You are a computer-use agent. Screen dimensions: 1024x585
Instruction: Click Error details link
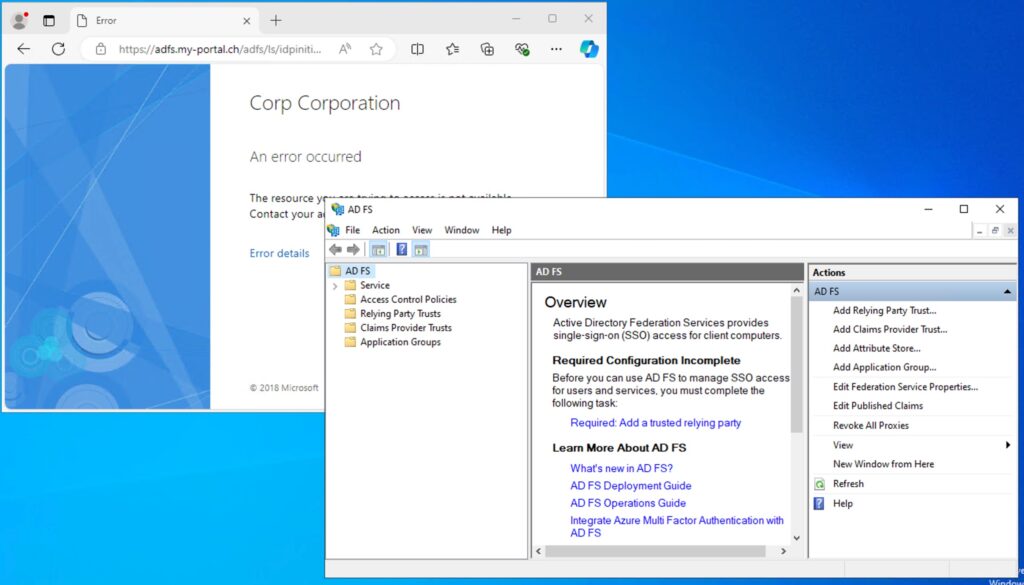(279, 254)
